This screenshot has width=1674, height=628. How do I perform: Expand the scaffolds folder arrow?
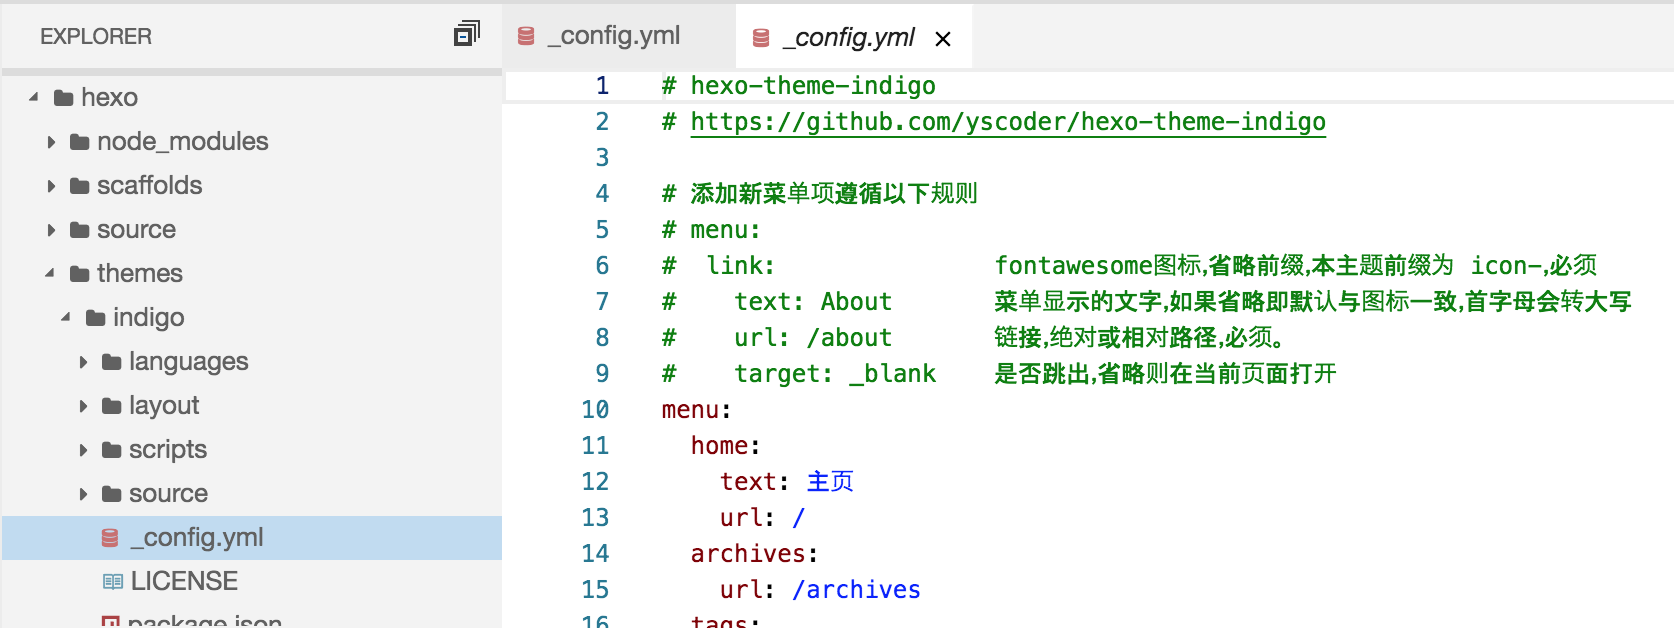[51, 186]
